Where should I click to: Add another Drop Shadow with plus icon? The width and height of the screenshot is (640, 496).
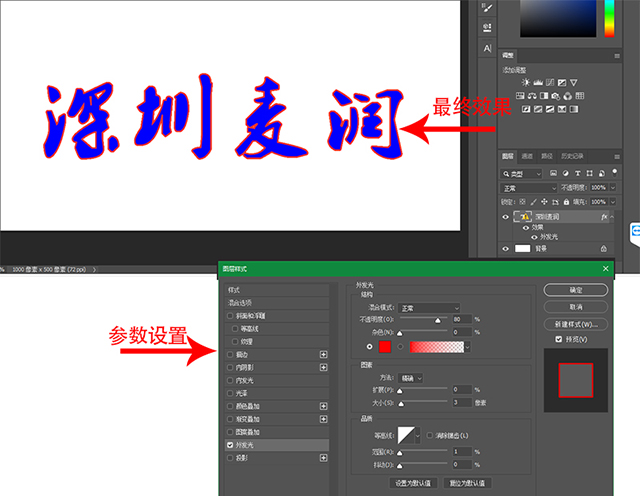[x=324, y=458]
